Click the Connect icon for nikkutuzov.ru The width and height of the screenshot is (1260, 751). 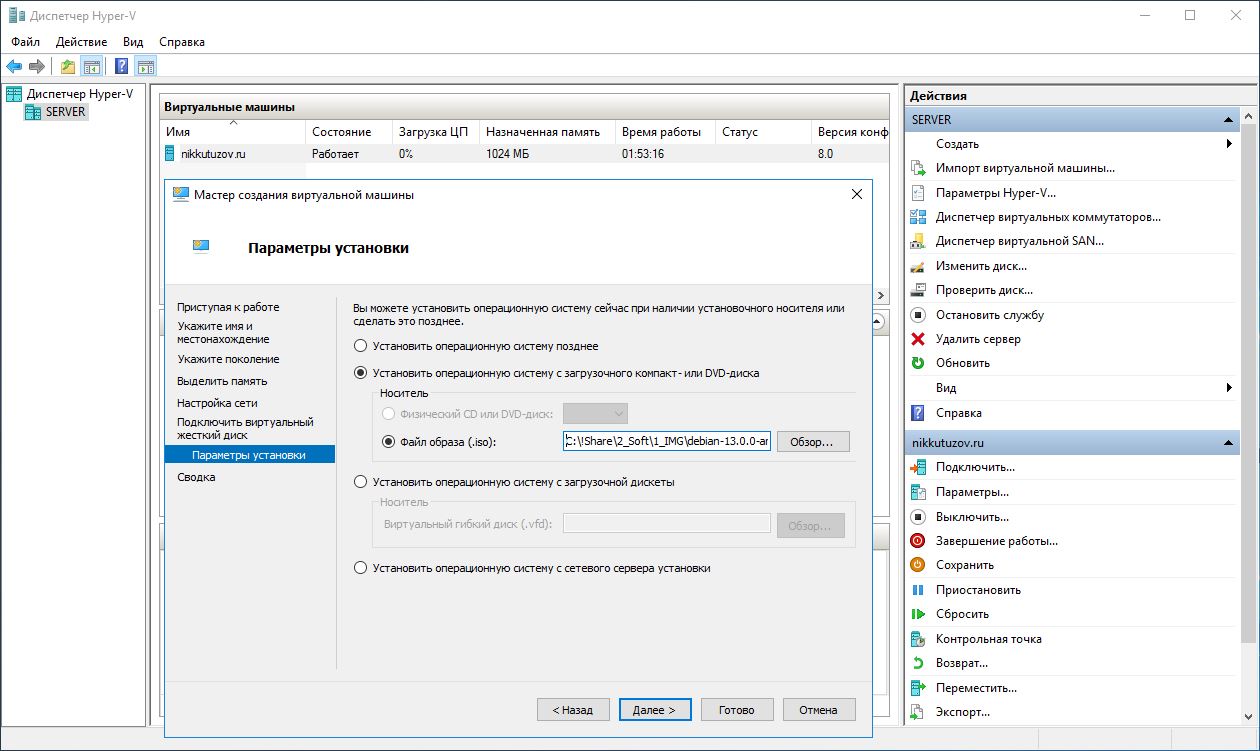(x=918, y=467)
